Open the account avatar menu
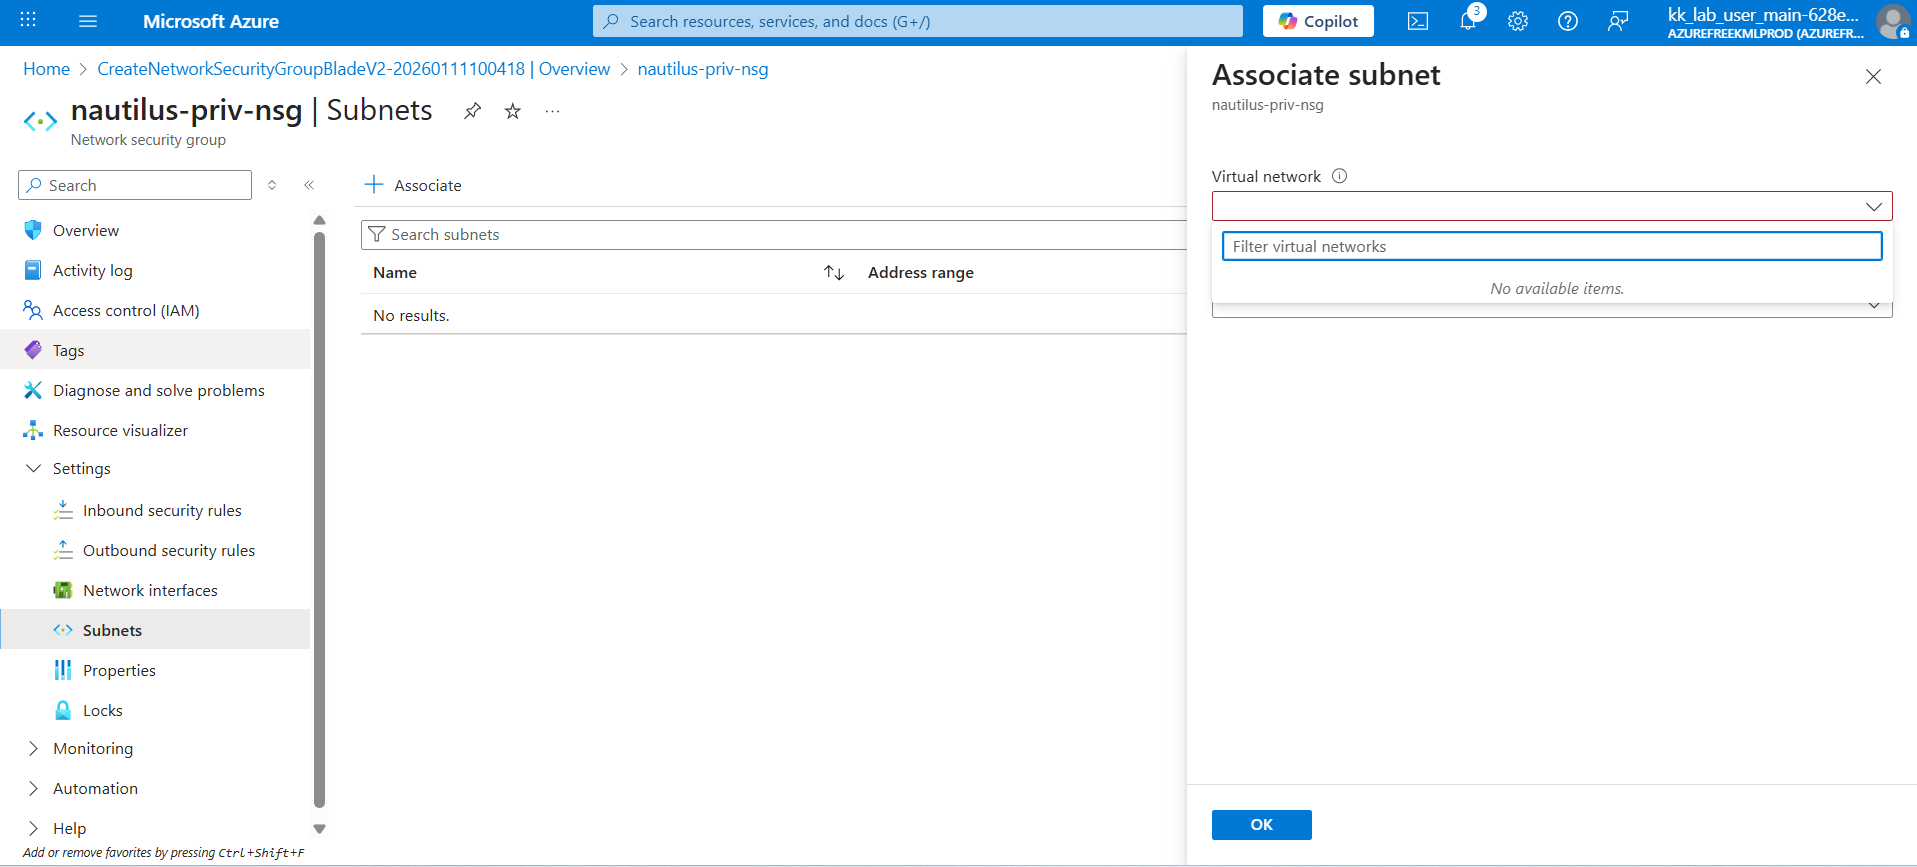Image resolution: width=1917 pixels, height=867 pixels. click(1892, 21)
